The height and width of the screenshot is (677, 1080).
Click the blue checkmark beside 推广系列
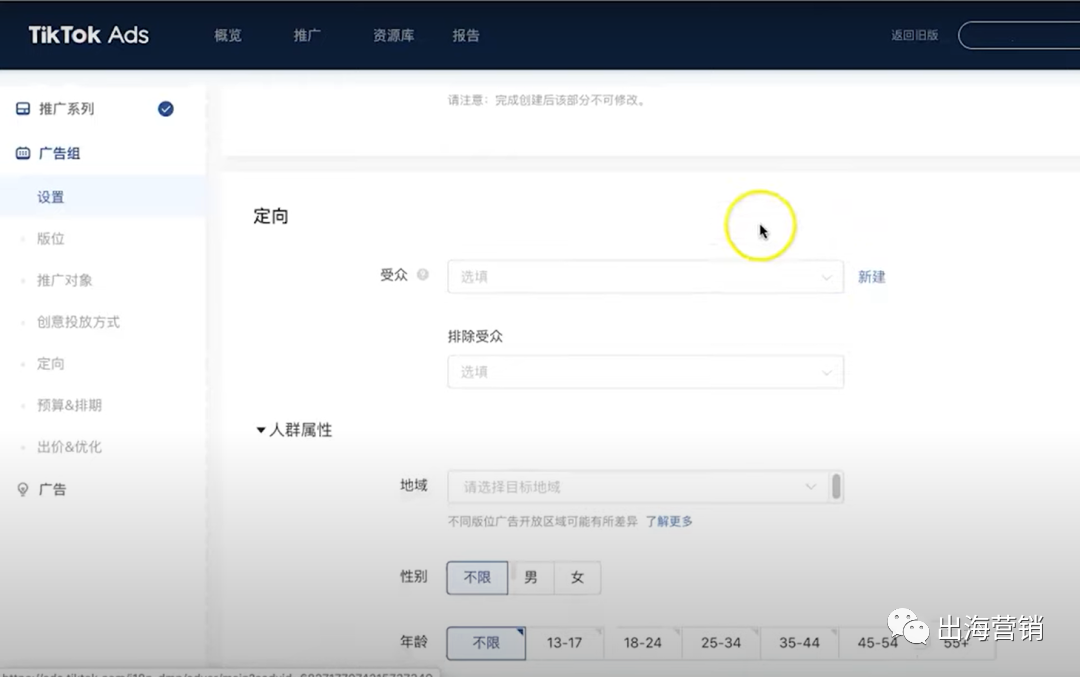point(166,109)
